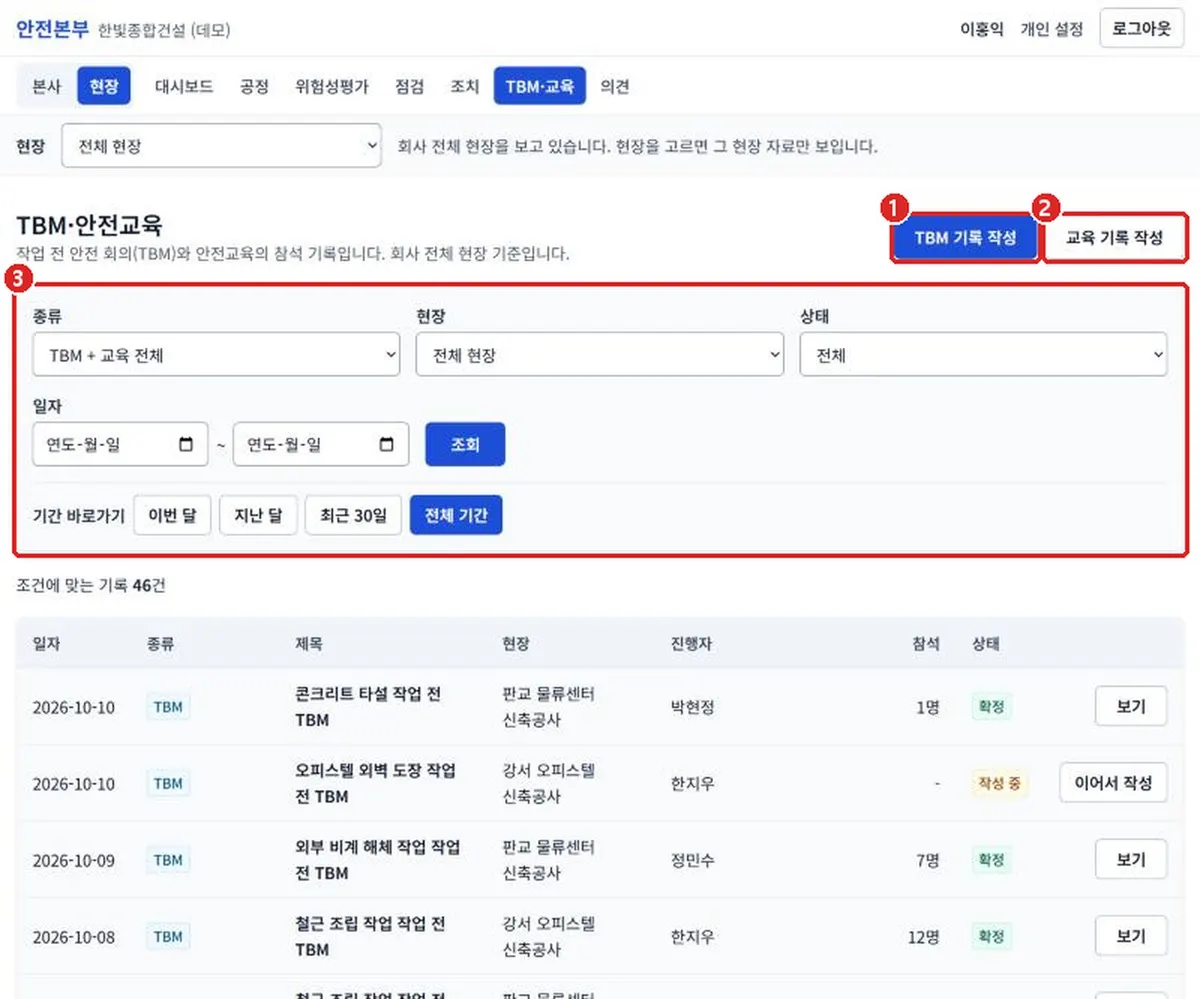Focus the start date input field

coord(120,445)
